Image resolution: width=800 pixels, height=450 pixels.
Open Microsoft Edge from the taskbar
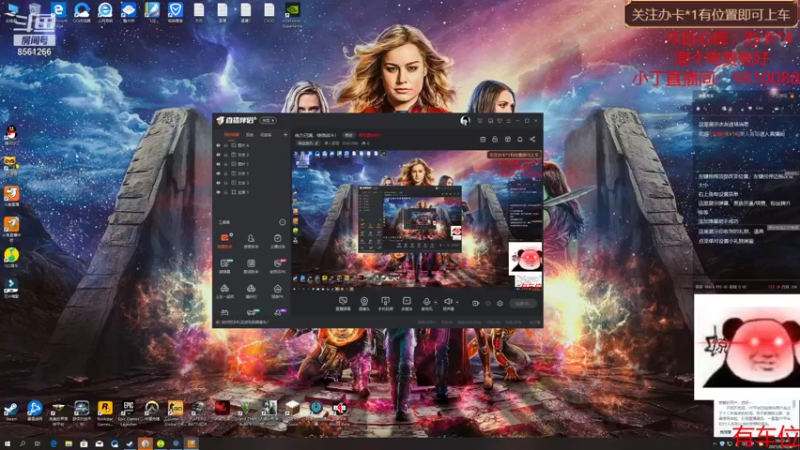(53, 444)
